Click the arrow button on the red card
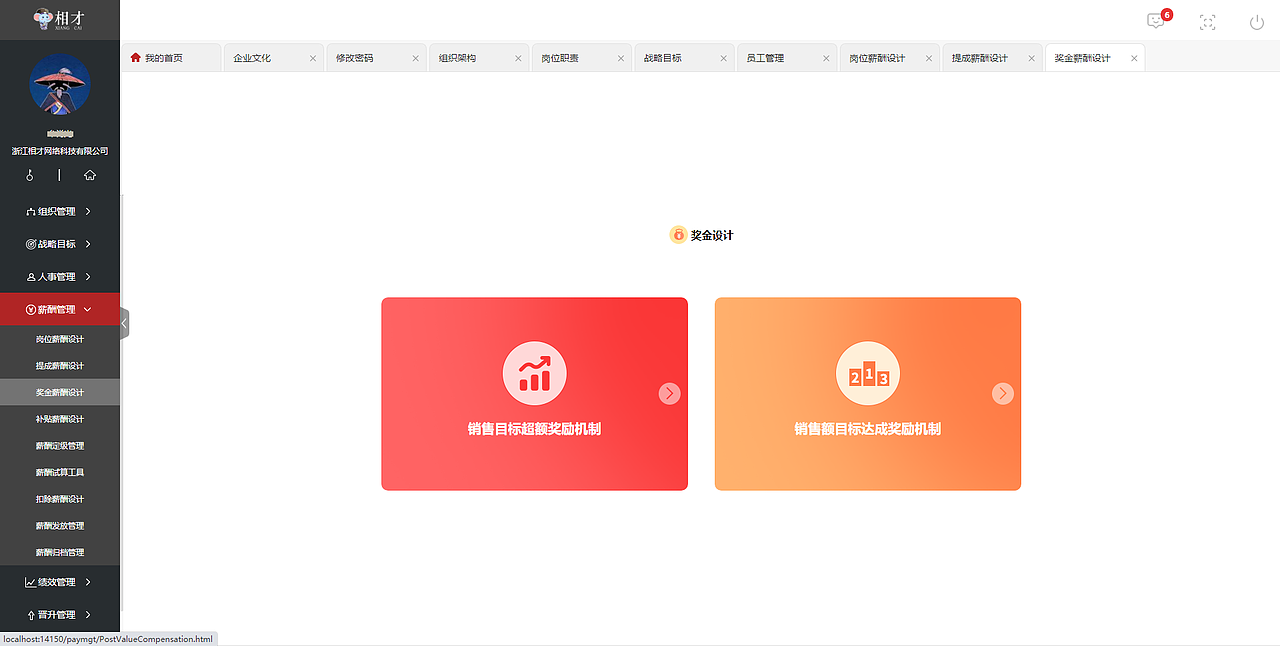 670,394
